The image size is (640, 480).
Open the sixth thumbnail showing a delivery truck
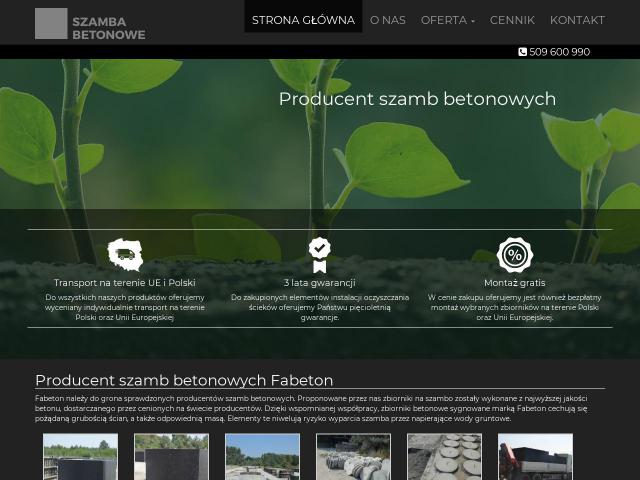[536, 457]
